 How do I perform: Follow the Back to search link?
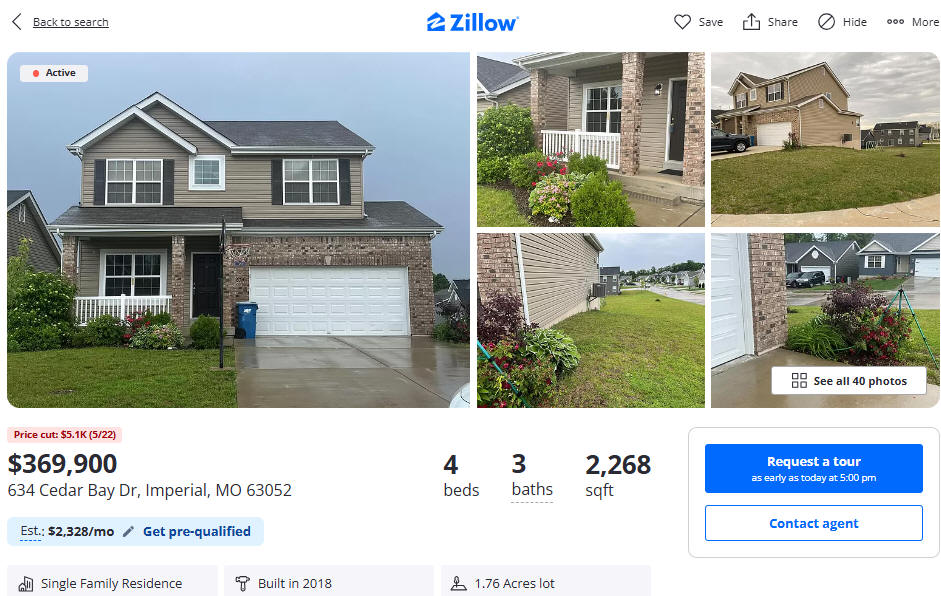click(x=71, y=22)
